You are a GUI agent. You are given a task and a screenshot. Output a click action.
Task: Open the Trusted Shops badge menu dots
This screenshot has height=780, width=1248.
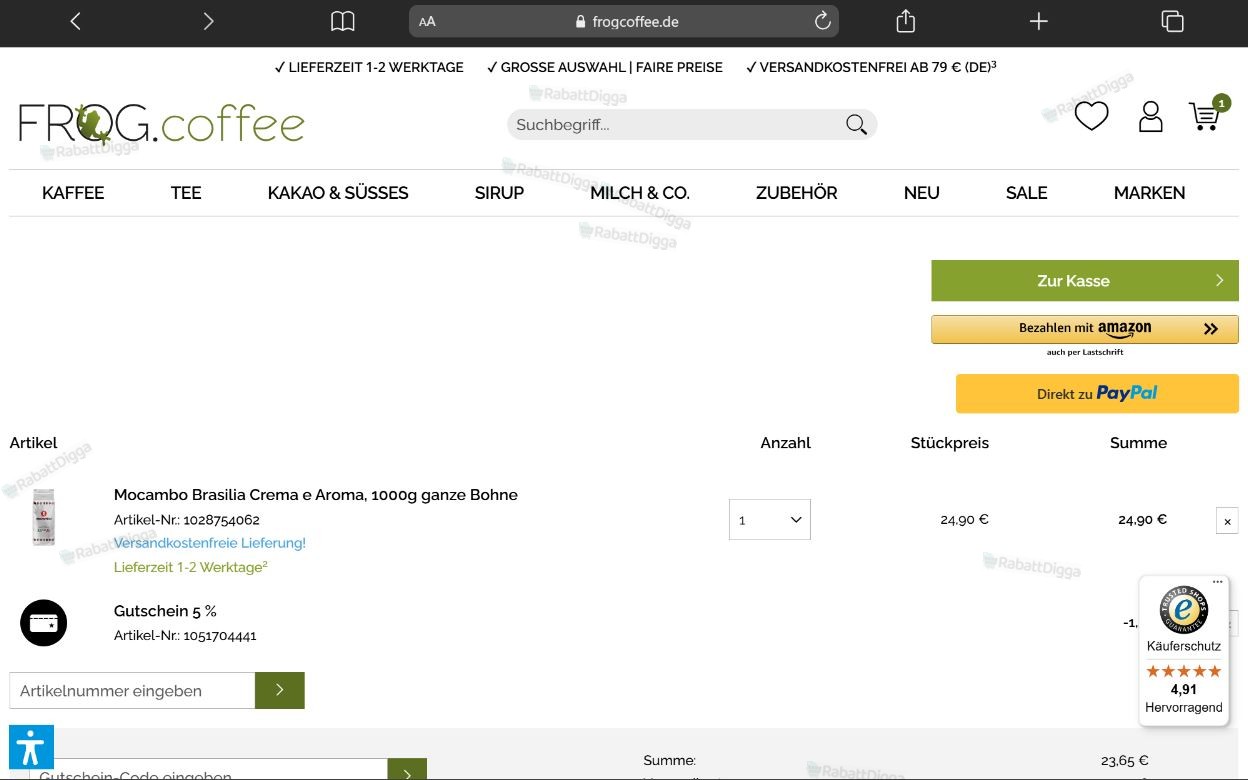click(x=1217, y=582)
